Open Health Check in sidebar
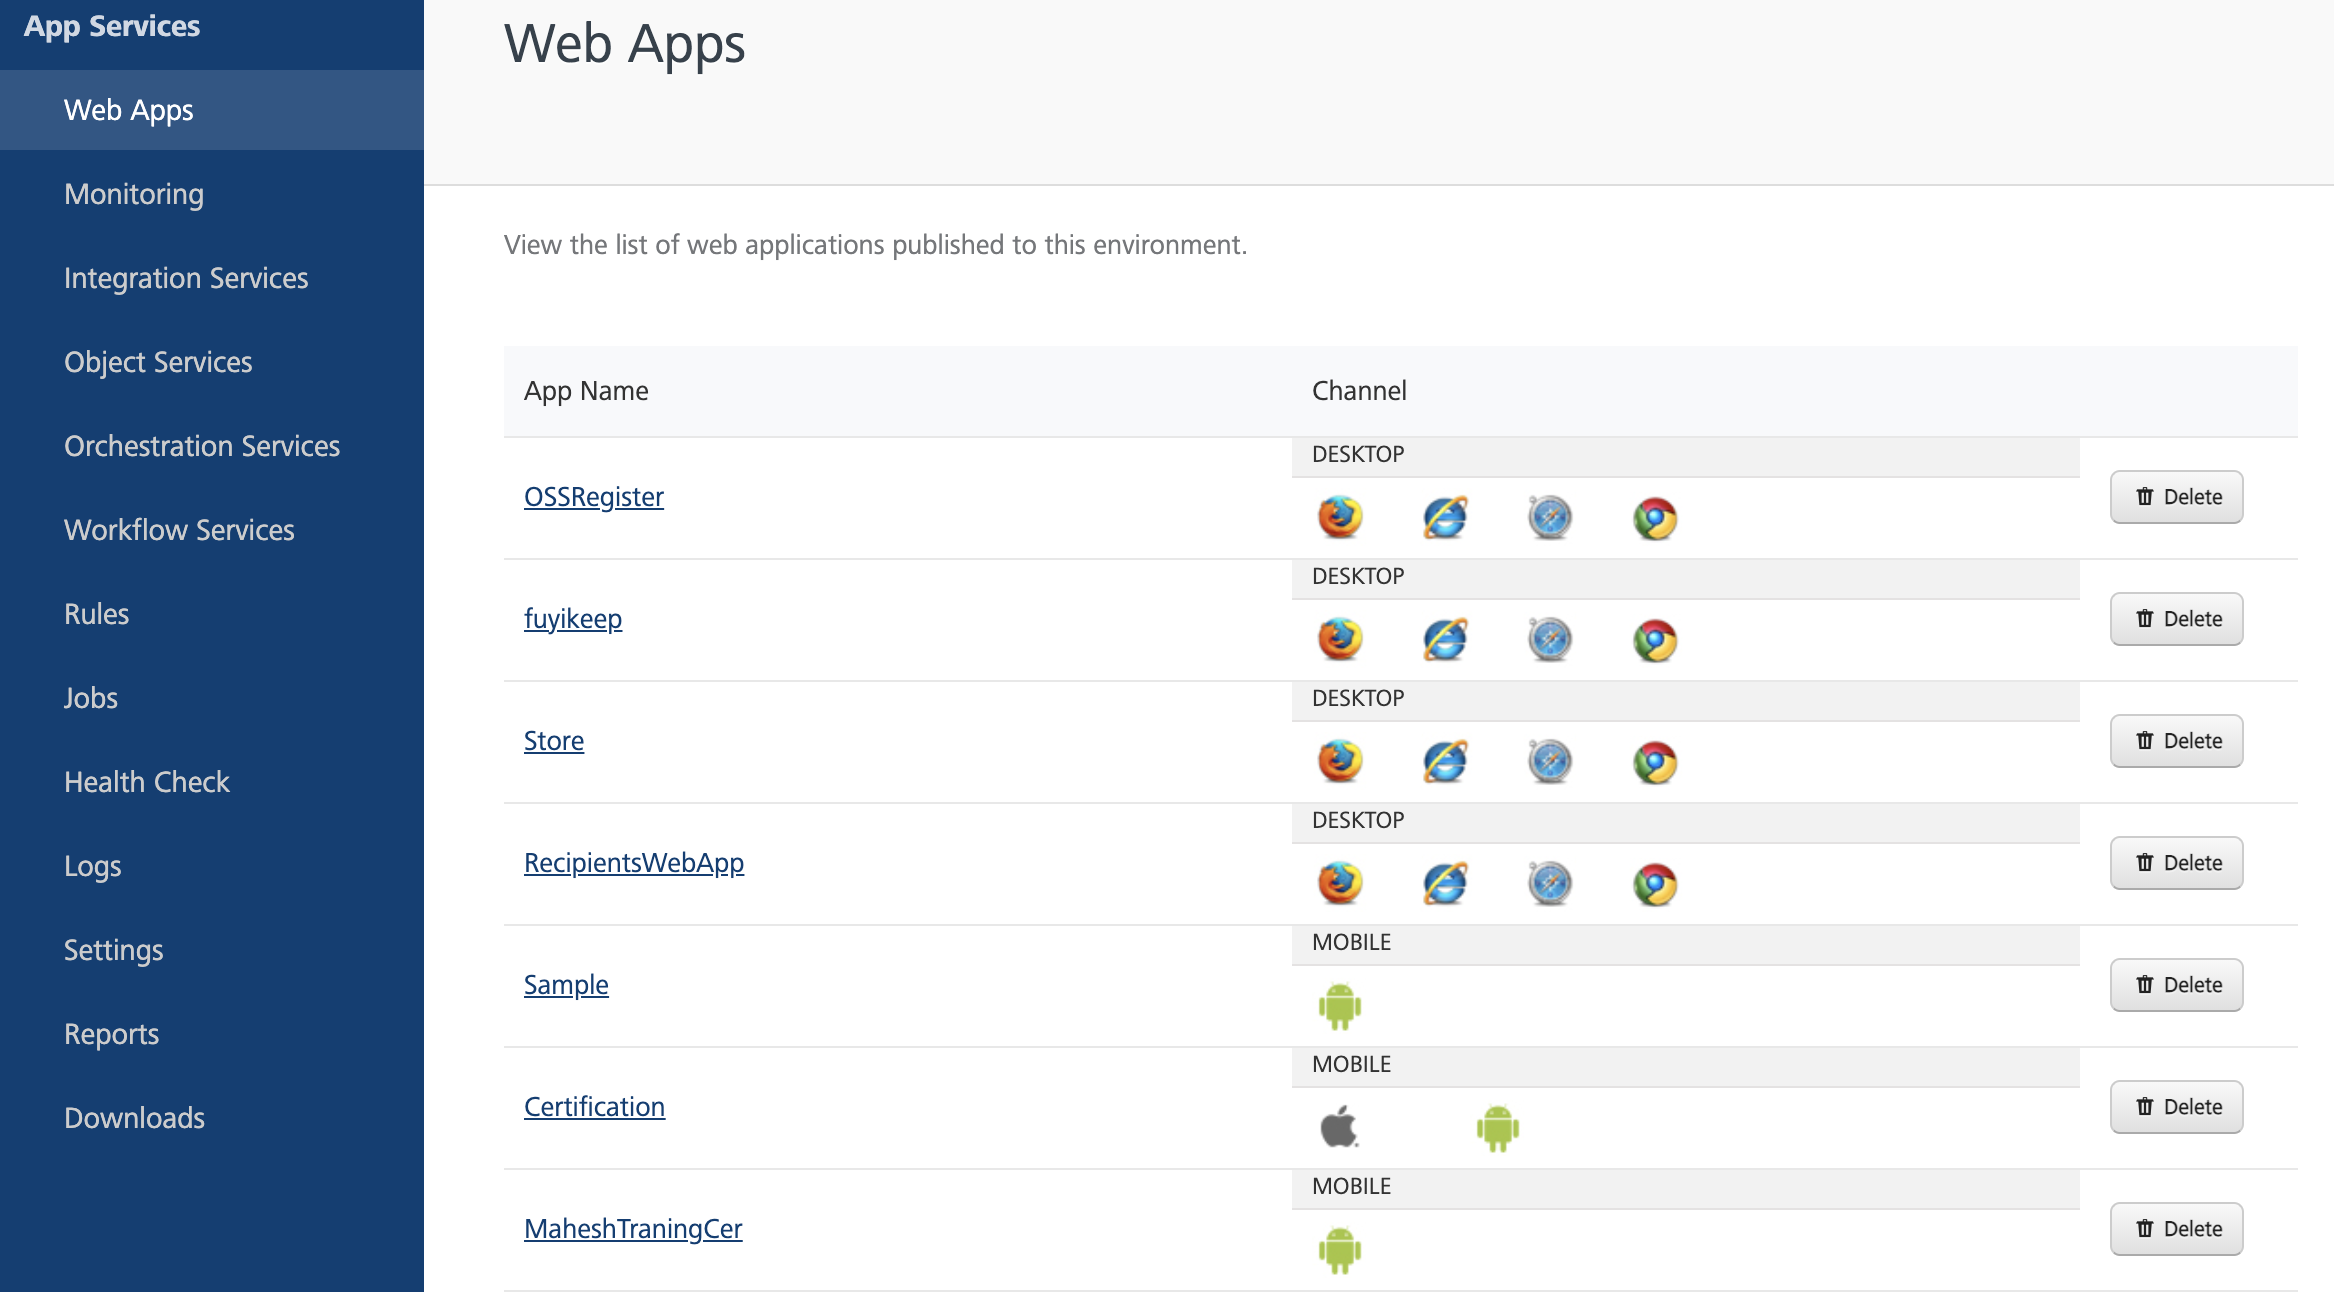 coord(147,782)
